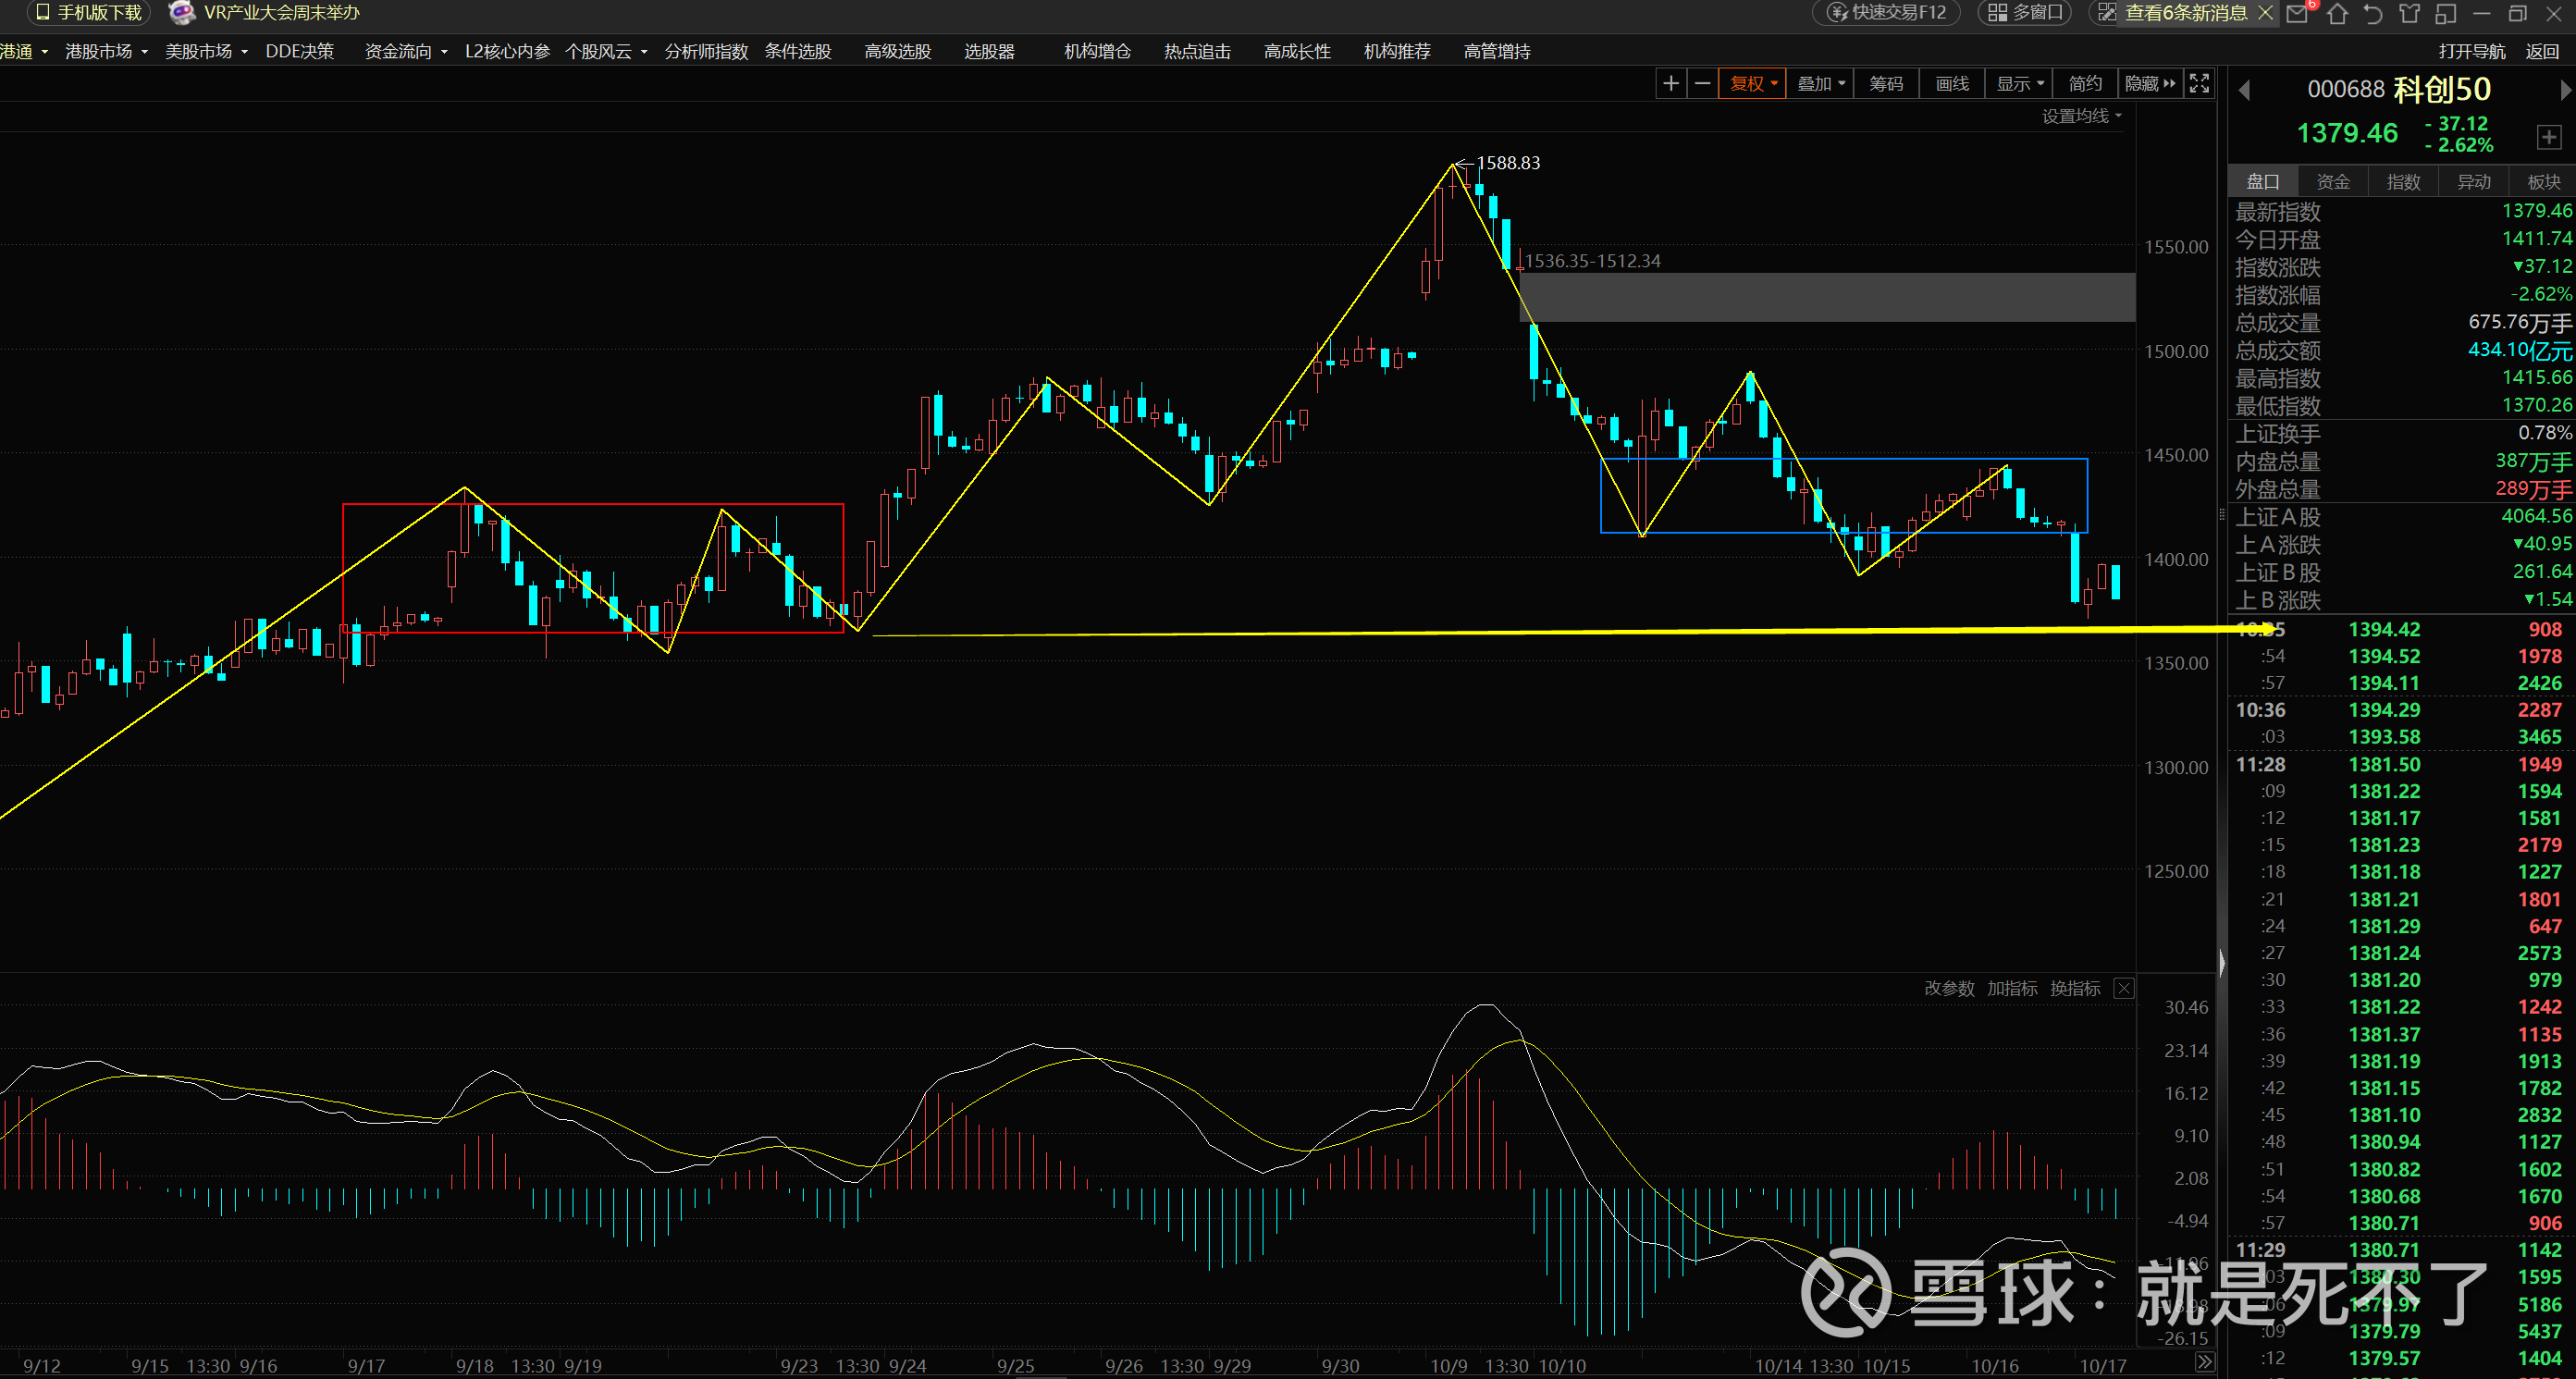Enter fullscreen chart mode icon
This screenshot has width=2576, height=1379.
[x=2199, y=84]
